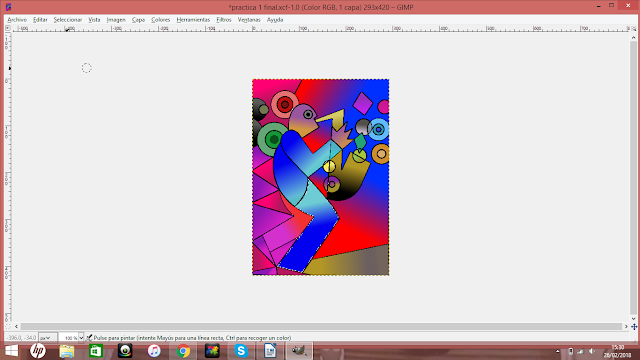Open the Imagen menu

coord(116,20)
